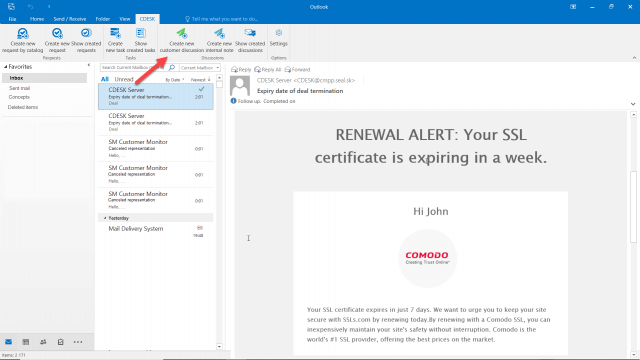Open more navigation options ellipsis
Image resolution: width=640 pixels, height=360 pixels.
(78, 342)
